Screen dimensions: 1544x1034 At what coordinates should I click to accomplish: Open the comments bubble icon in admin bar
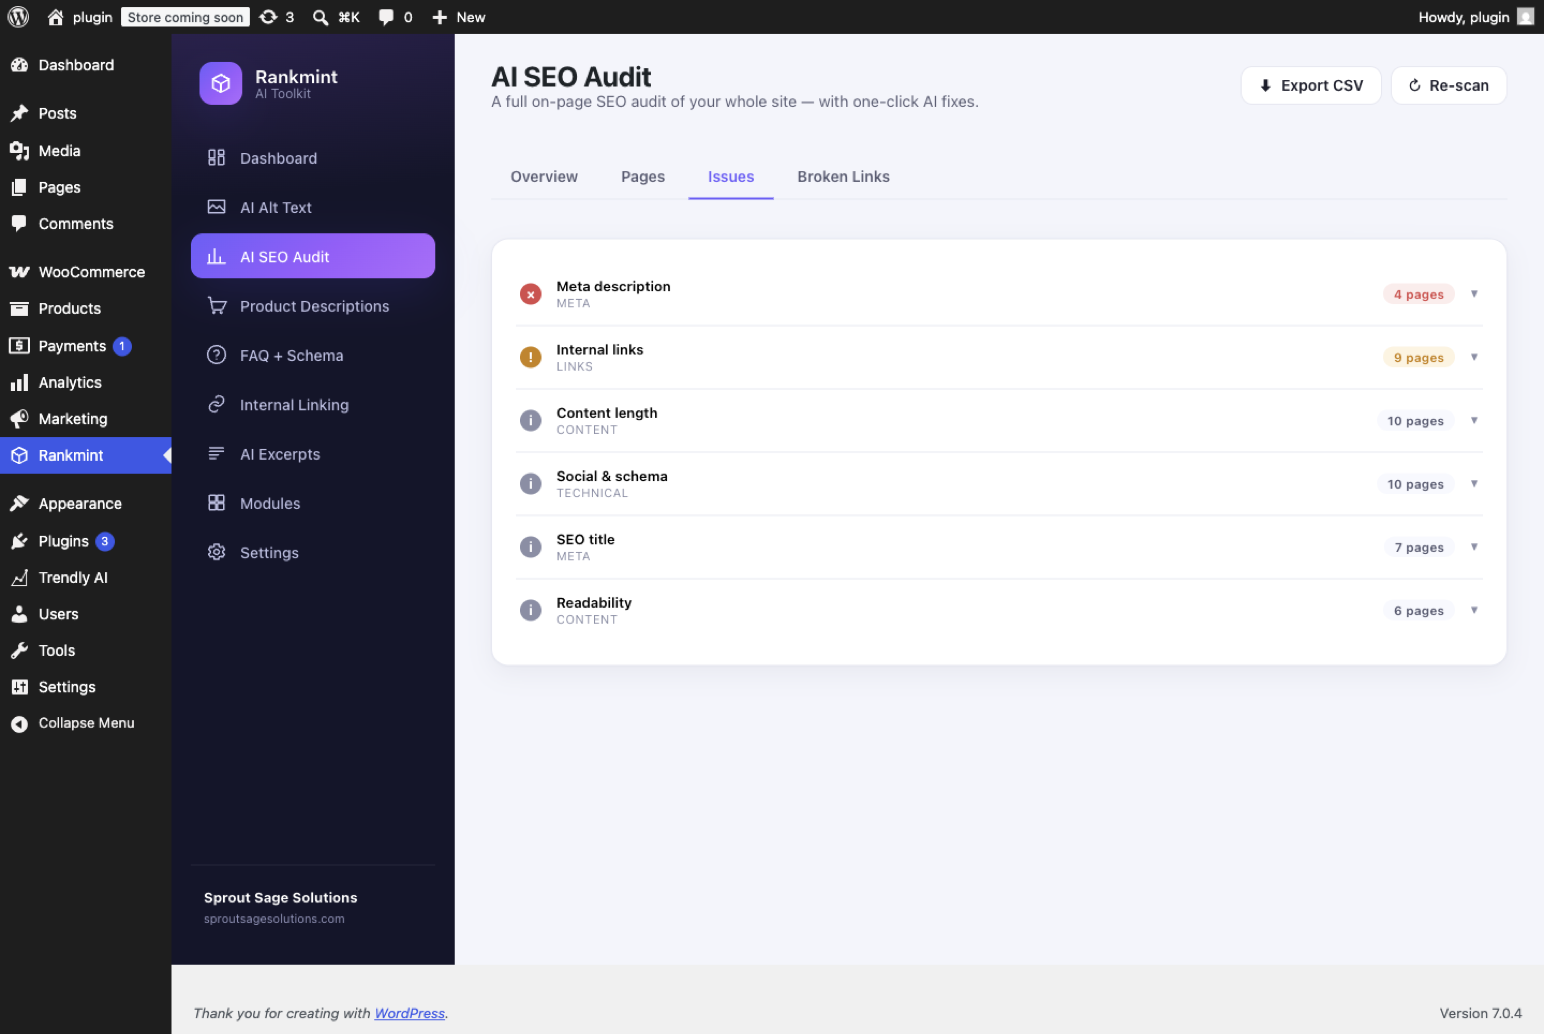[x=386, y=17]
